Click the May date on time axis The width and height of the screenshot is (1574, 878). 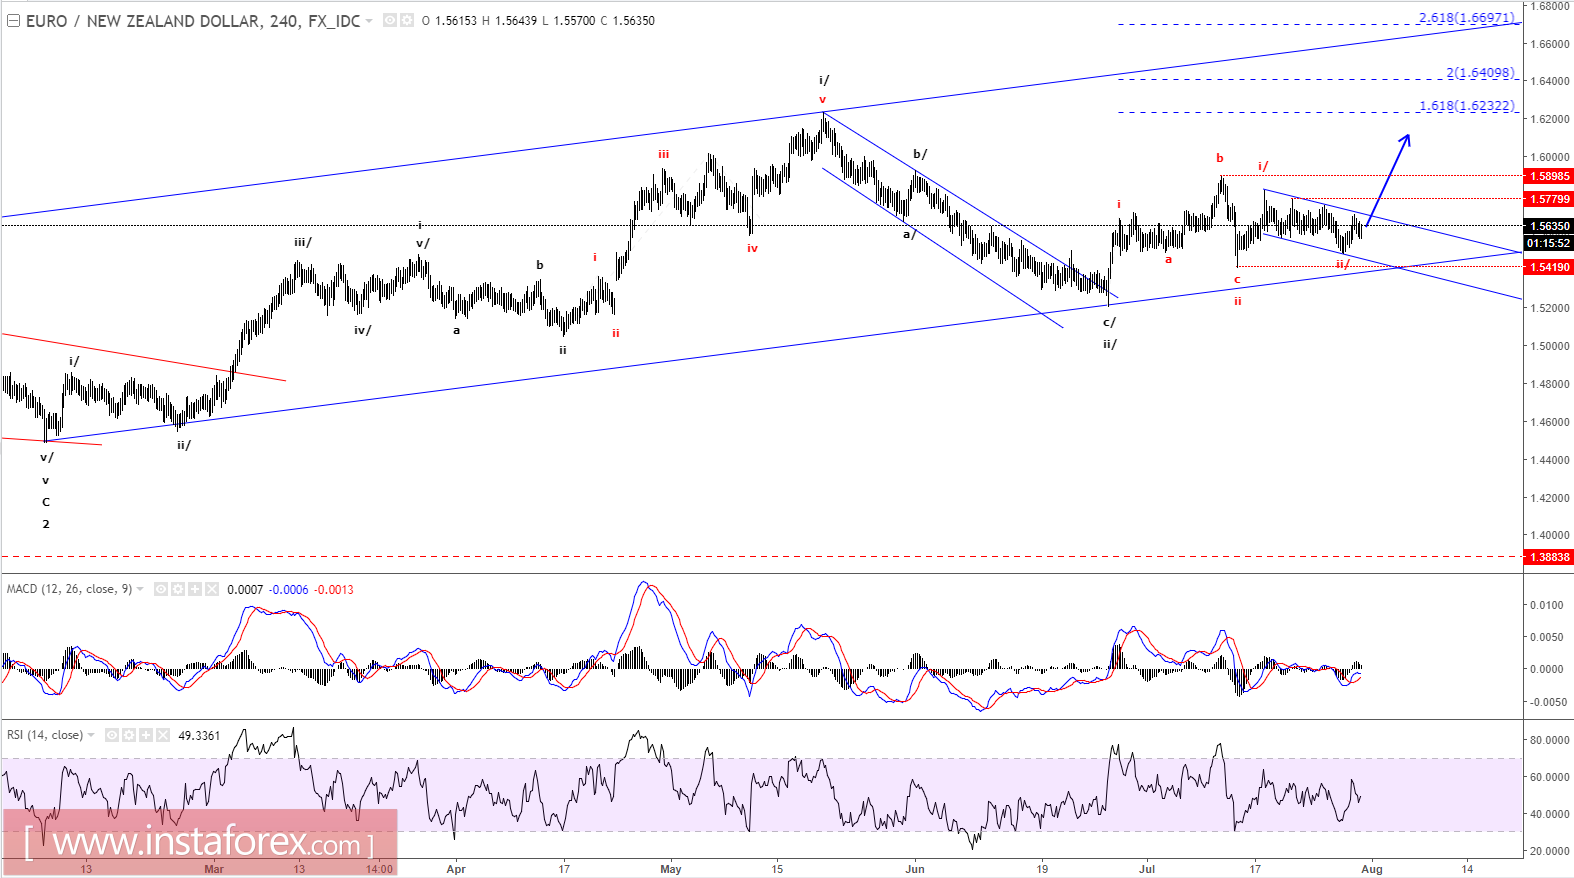click(671, 869)
